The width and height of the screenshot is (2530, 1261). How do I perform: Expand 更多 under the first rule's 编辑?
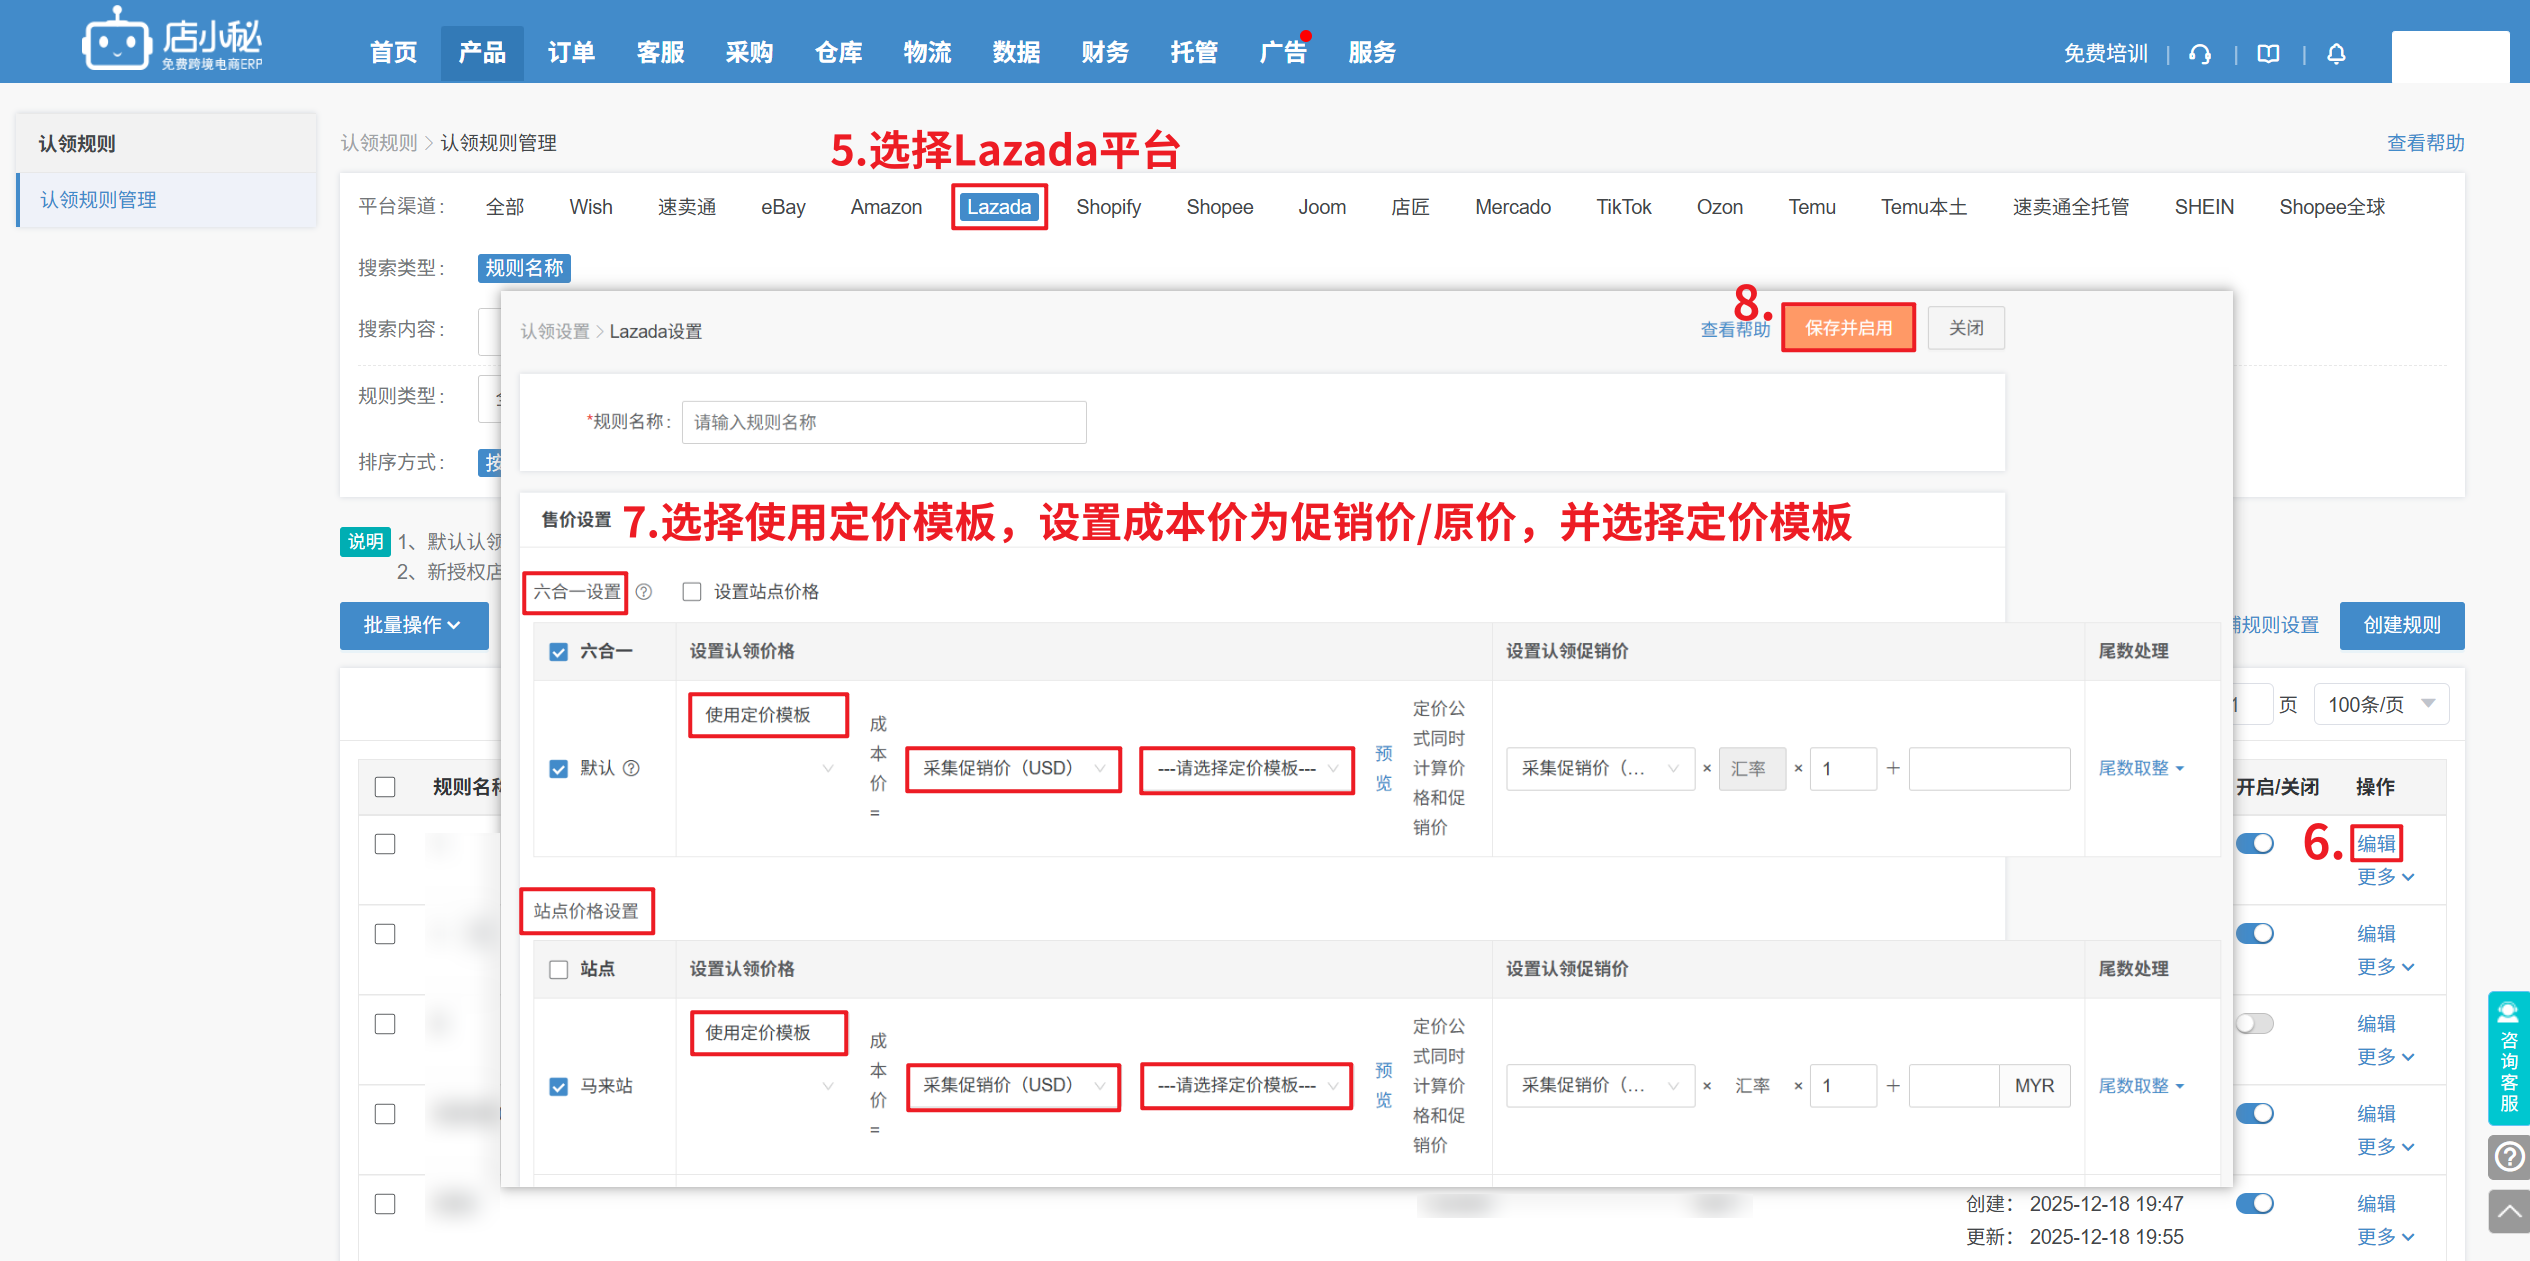point(2385,877)
